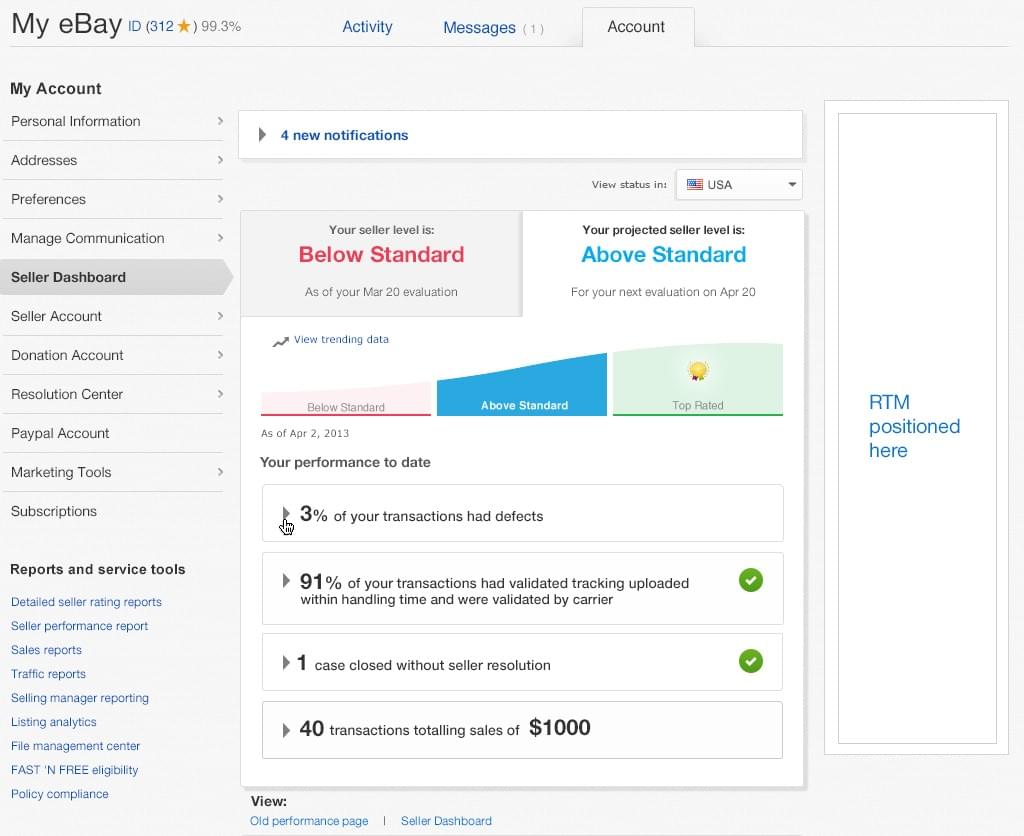Click the Below Standard level bar
1024x836 pixels.
click(x=345, y=399)
